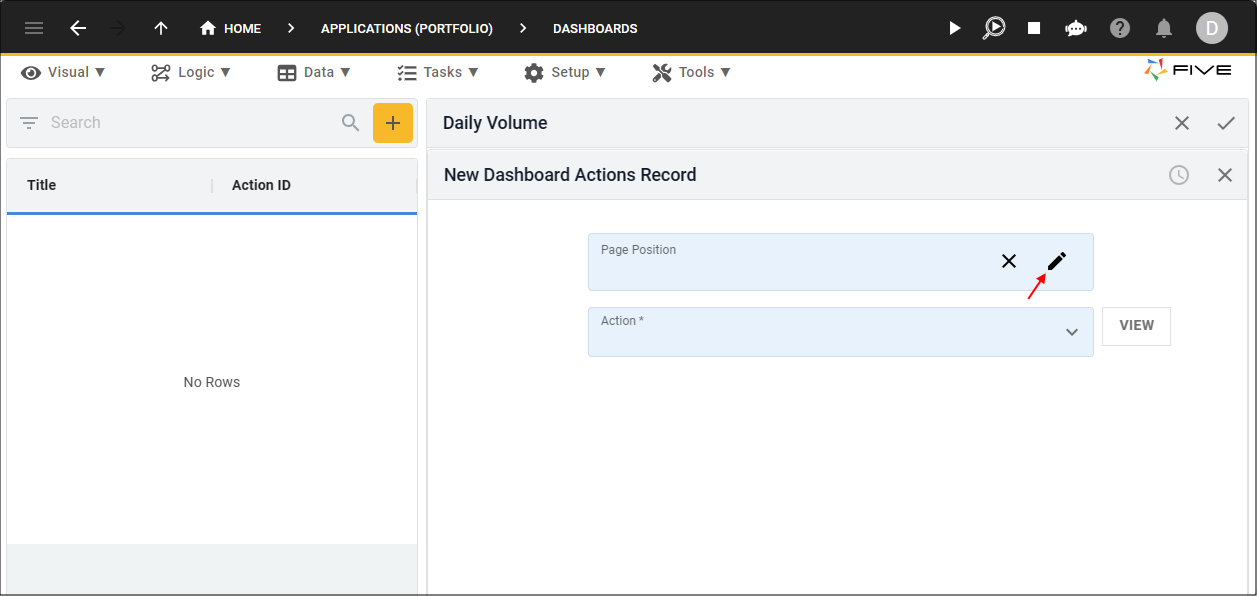Open the Logic dropdown menu
The height and width of the screenshot is (596, 1257).
191,72
